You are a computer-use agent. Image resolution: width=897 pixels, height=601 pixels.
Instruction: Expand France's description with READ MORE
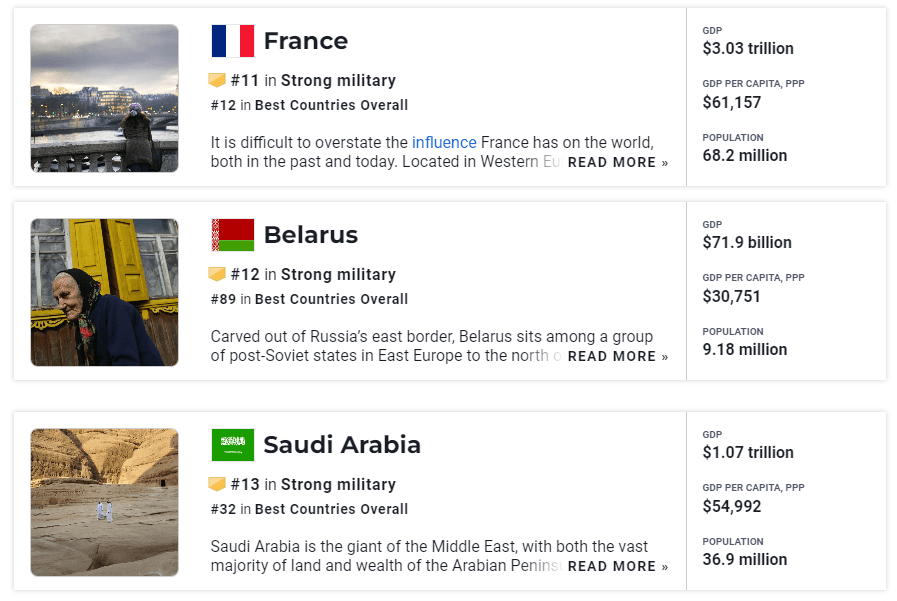point(617,162)
